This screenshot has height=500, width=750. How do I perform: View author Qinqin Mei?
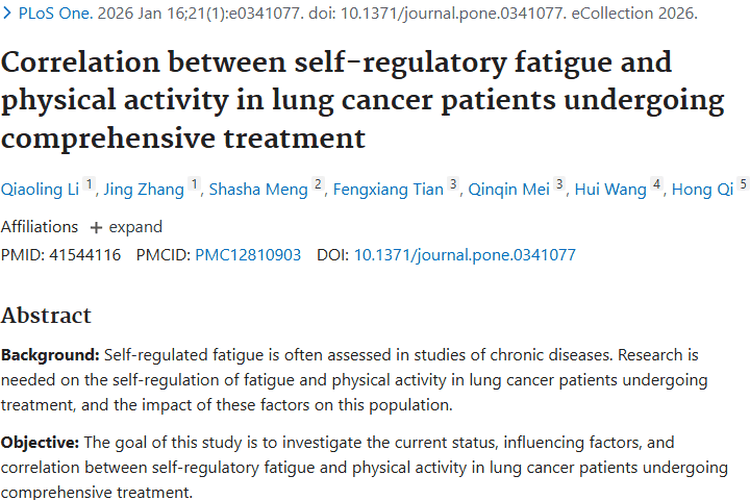508,189
